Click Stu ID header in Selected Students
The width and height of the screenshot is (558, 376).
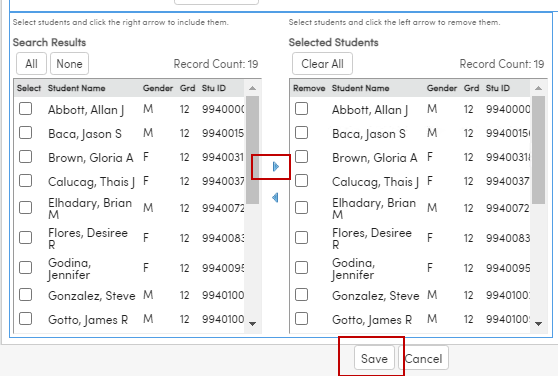click(x=498, y=88)
